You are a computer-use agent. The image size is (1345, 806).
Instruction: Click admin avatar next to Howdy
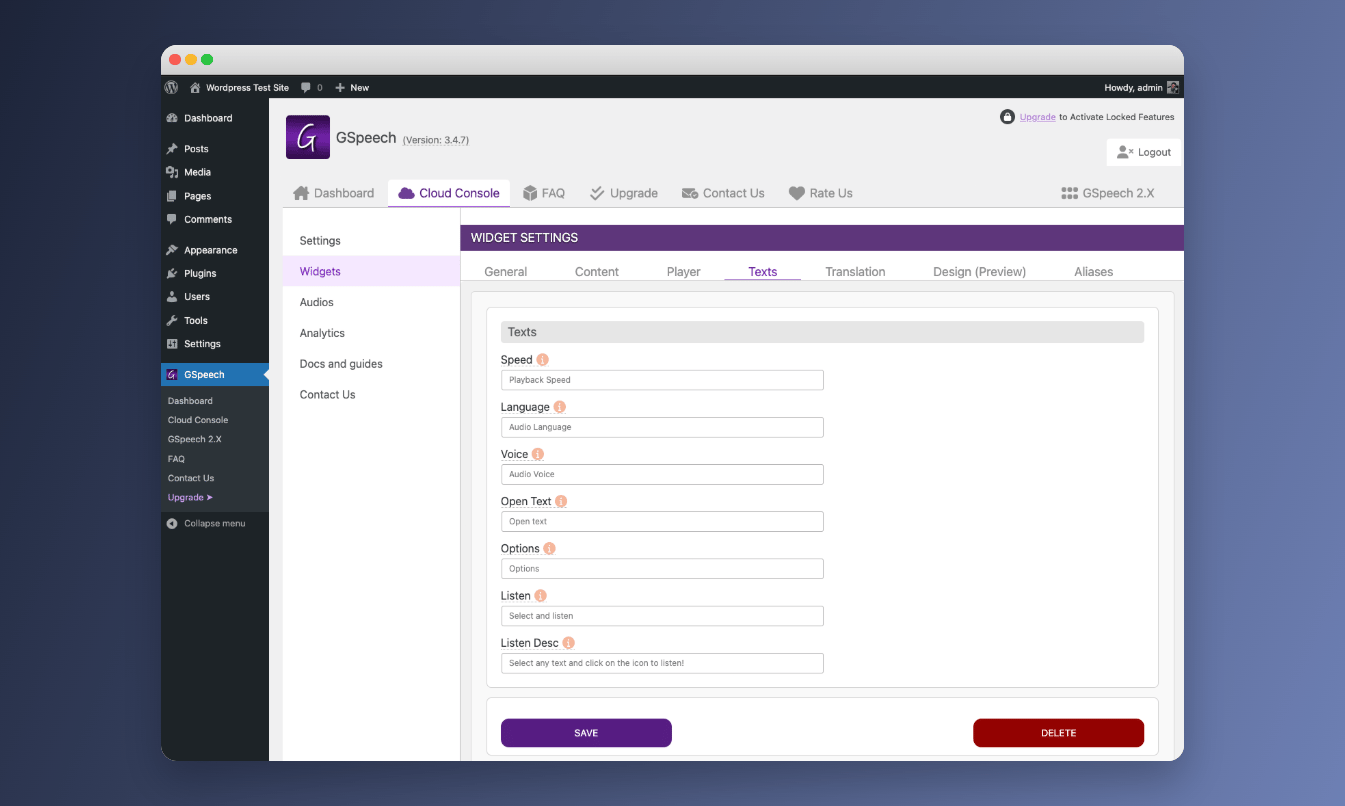1173,87
